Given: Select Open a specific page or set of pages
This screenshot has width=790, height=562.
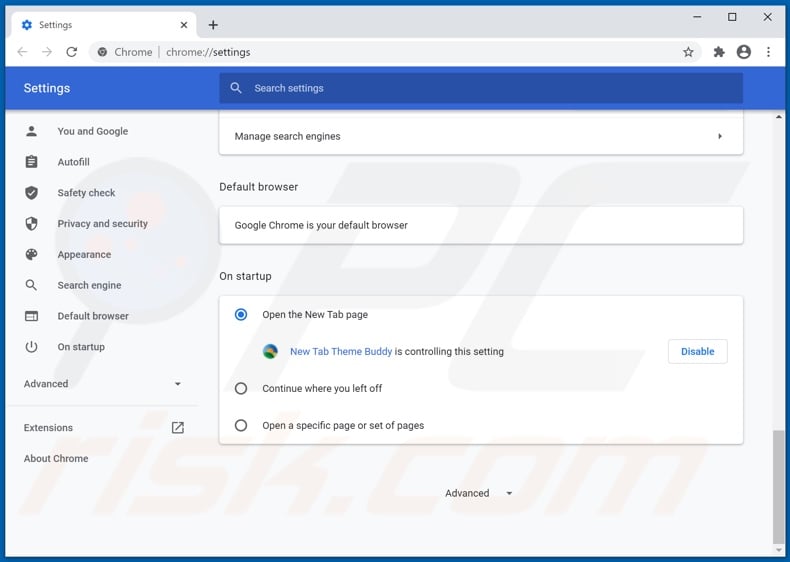Looking at the screenshot, I should click(241, 425).
